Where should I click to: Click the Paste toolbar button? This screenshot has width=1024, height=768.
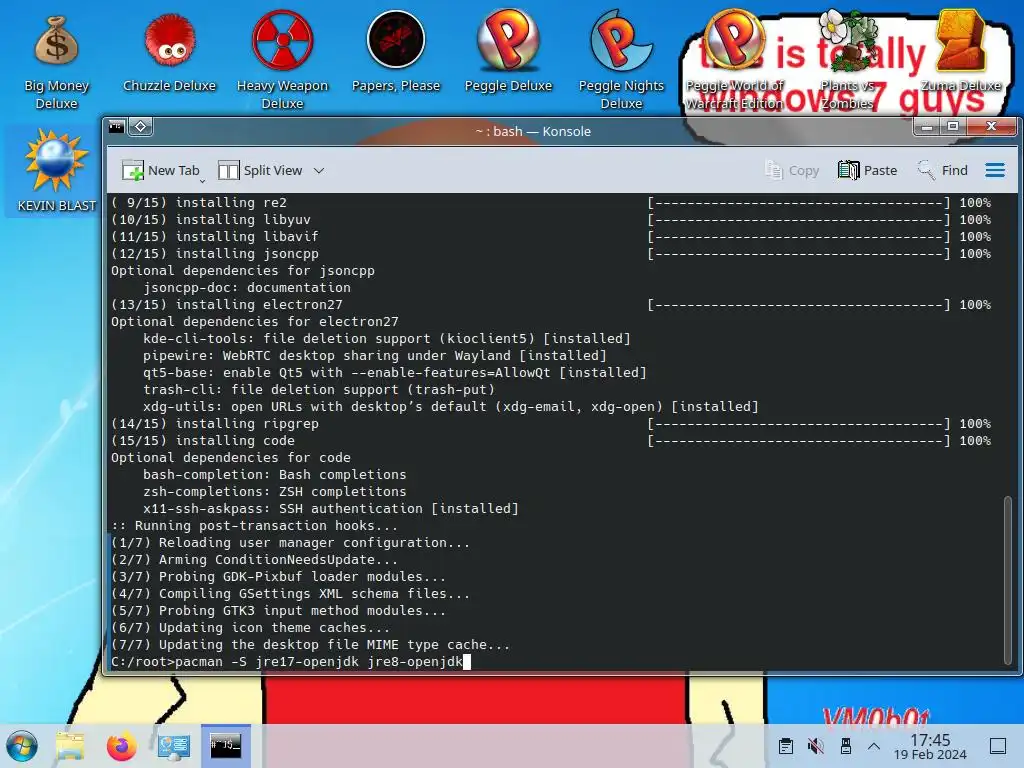867,170
